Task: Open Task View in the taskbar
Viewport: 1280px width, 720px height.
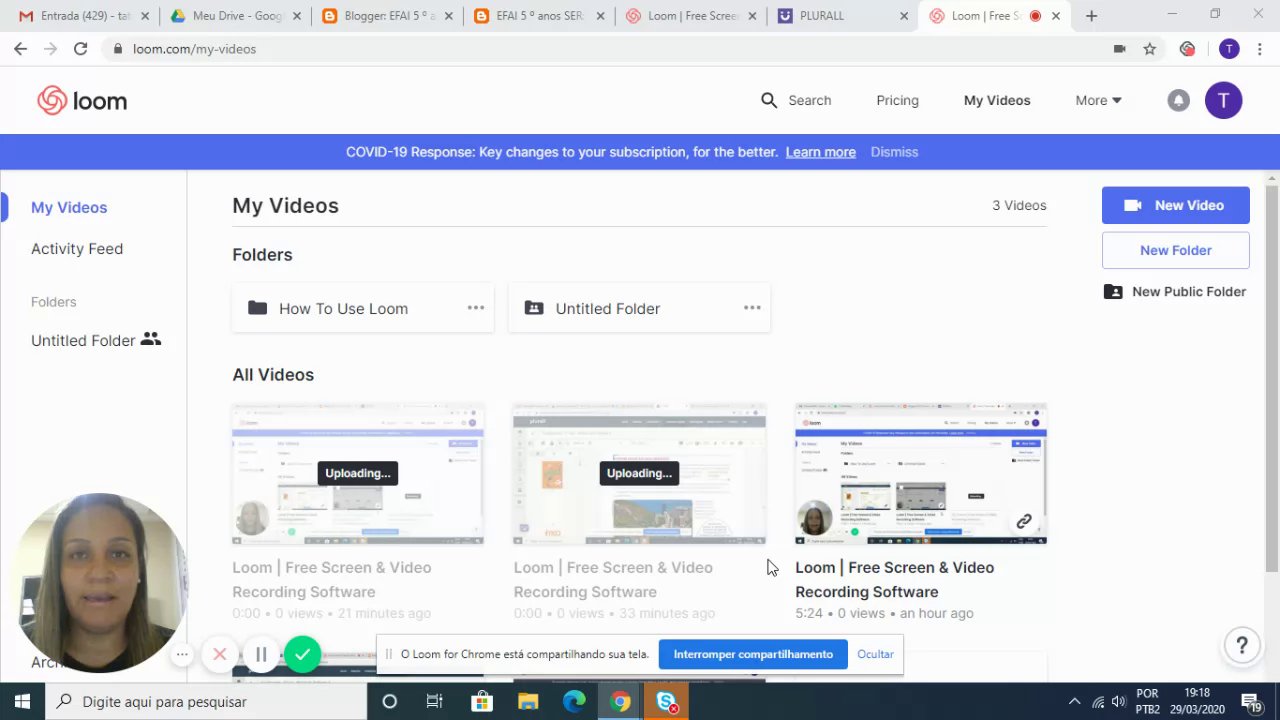Action: click(435, 701)
